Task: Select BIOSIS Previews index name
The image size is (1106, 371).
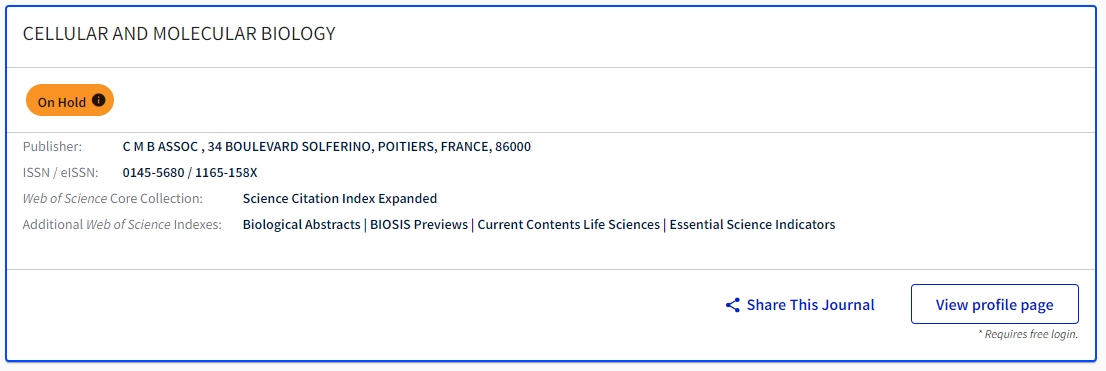Action: 419,224
